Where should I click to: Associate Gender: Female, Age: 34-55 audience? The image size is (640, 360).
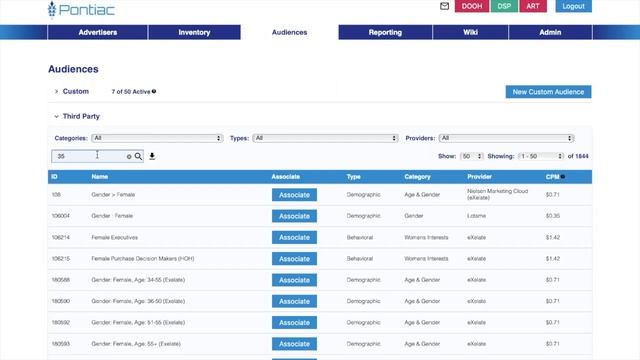(x=294, y=280)
